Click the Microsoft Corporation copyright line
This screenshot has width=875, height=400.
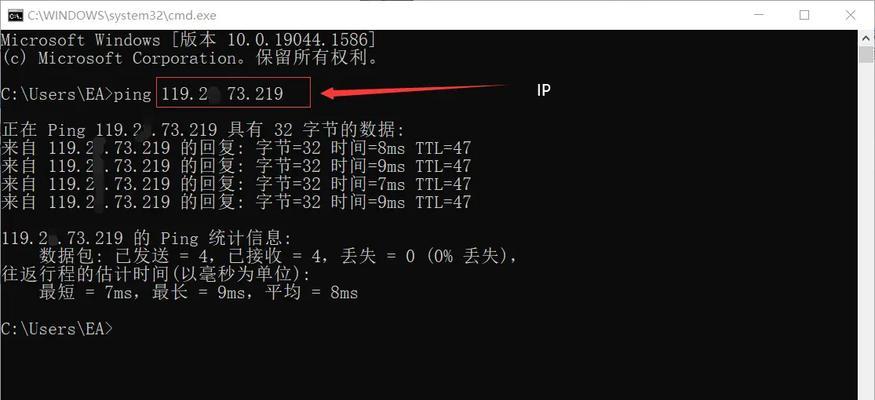click(190, 57)
